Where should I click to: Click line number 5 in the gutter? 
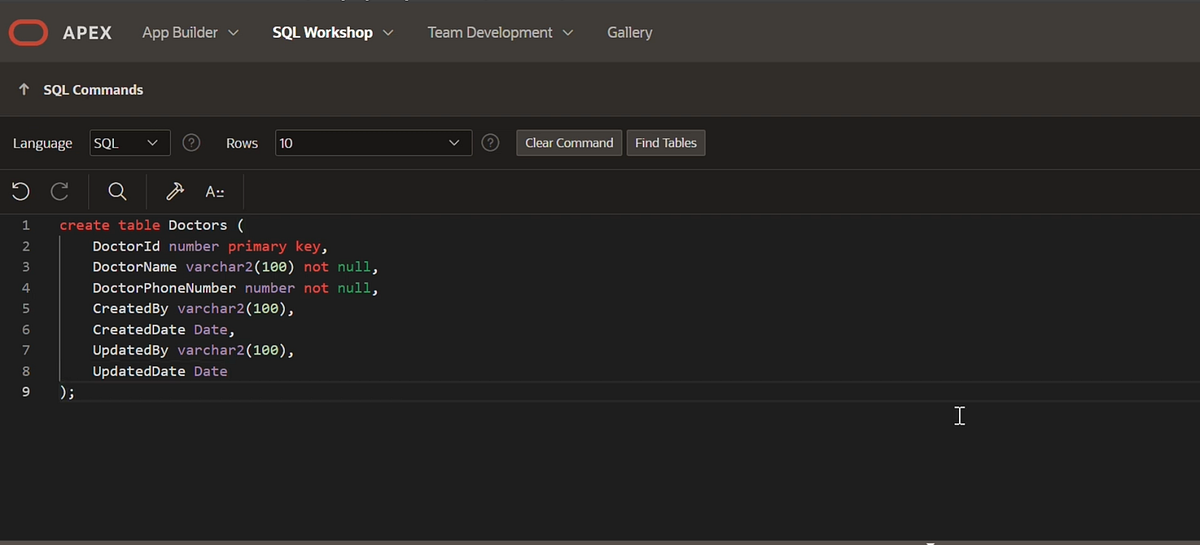tap(26, 309)
